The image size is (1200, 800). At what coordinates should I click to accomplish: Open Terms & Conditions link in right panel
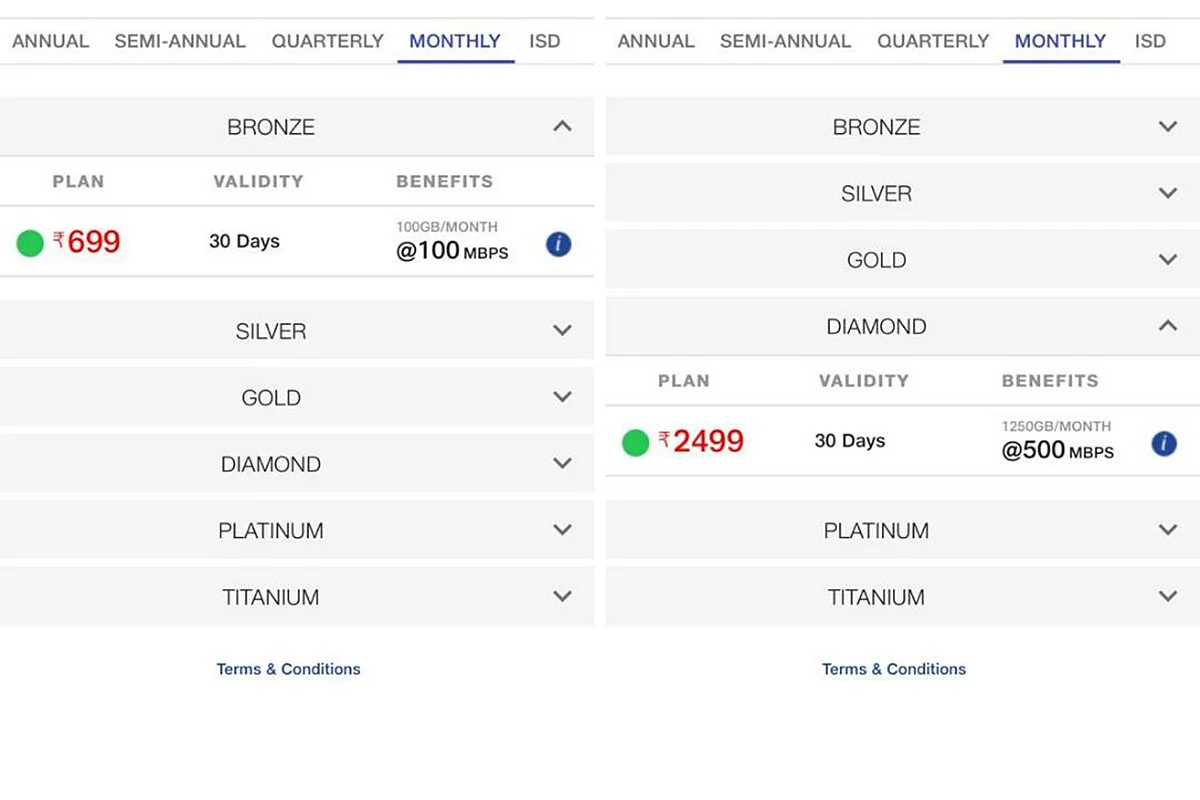pyautogui.click(x=894, y=669)
